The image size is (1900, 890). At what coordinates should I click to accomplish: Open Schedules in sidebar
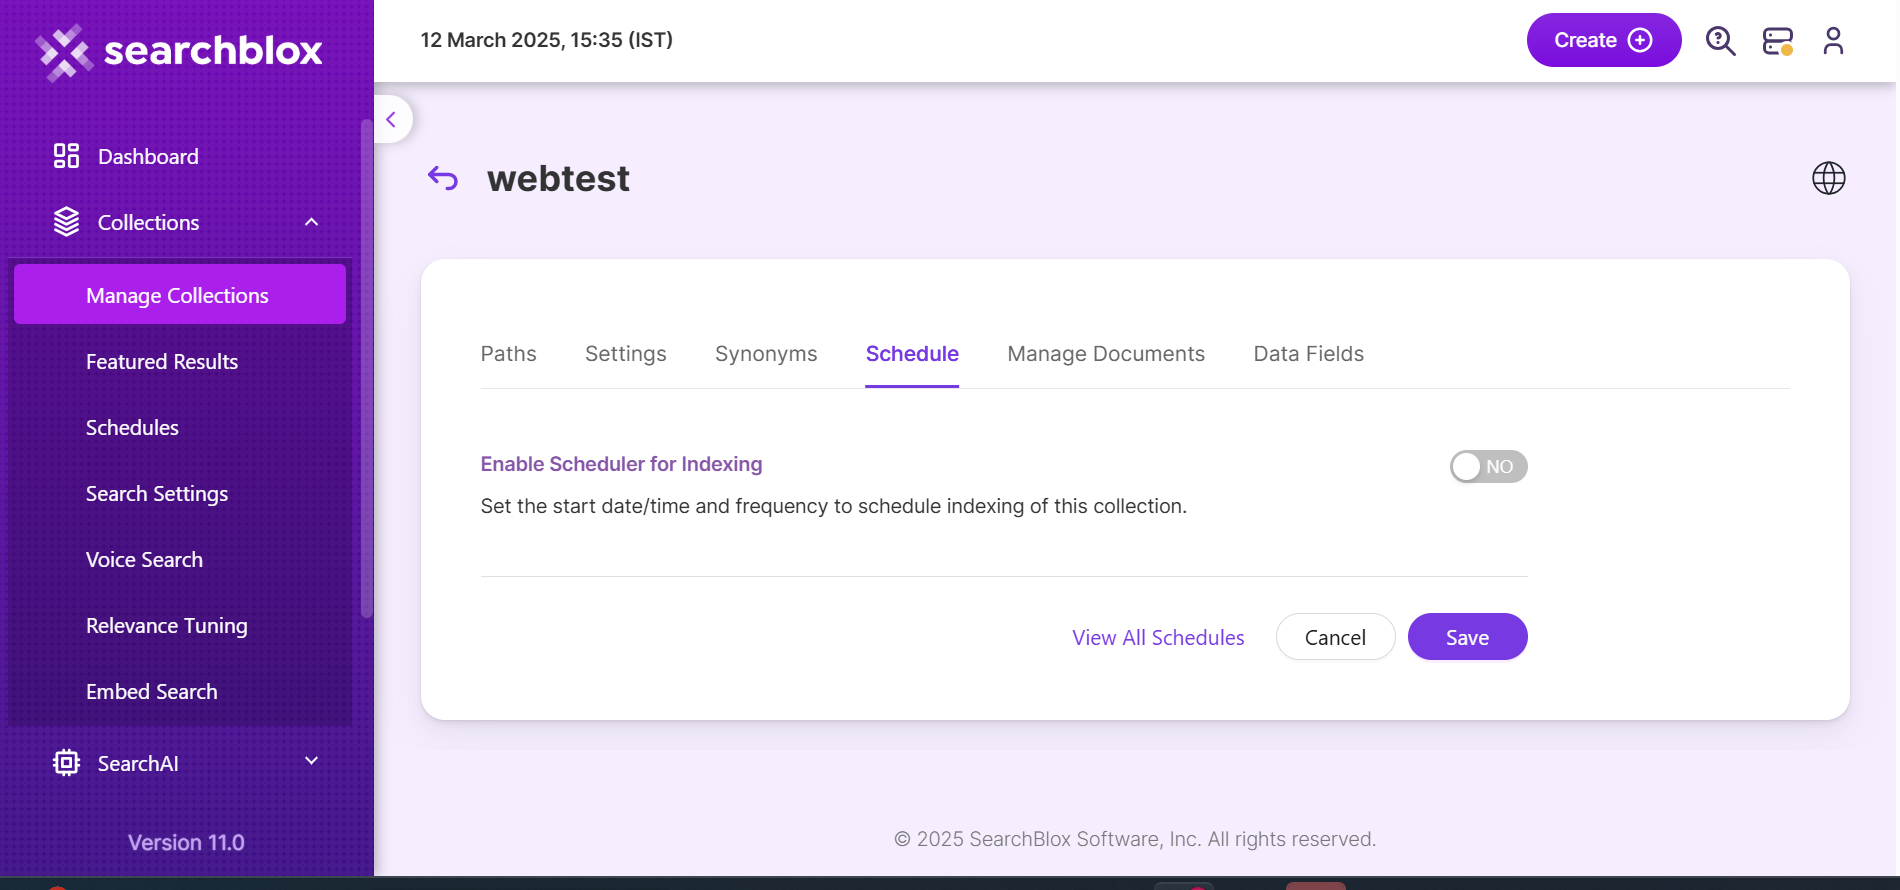(132, 428)
